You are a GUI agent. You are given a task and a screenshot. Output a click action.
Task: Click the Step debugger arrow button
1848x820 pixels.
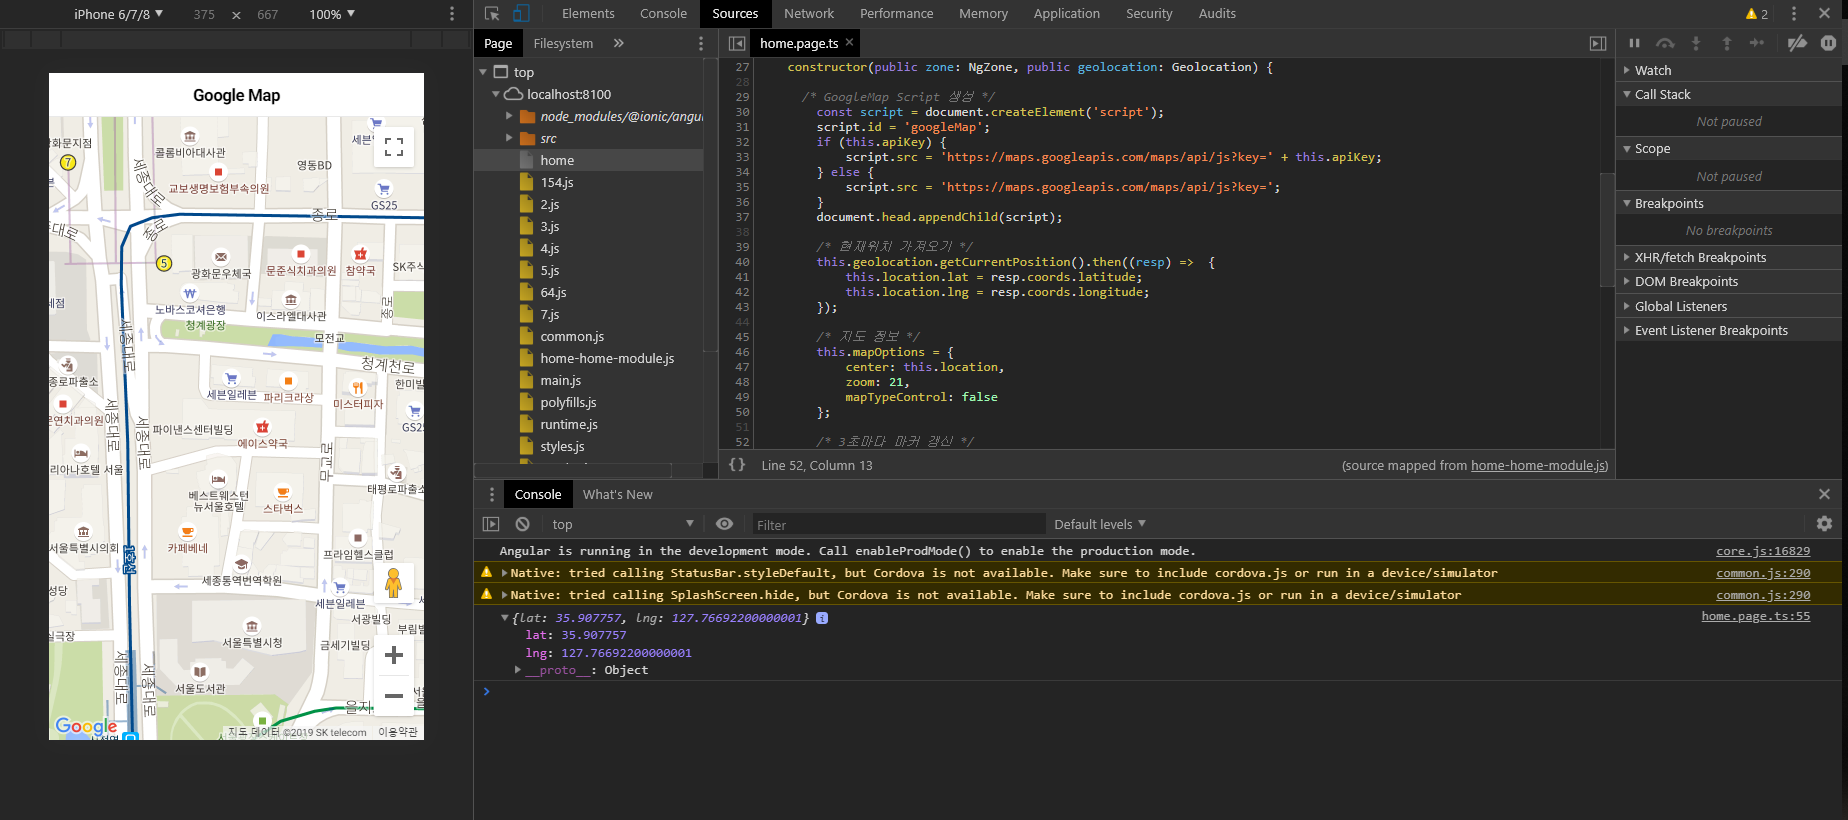coord(1757,43)
